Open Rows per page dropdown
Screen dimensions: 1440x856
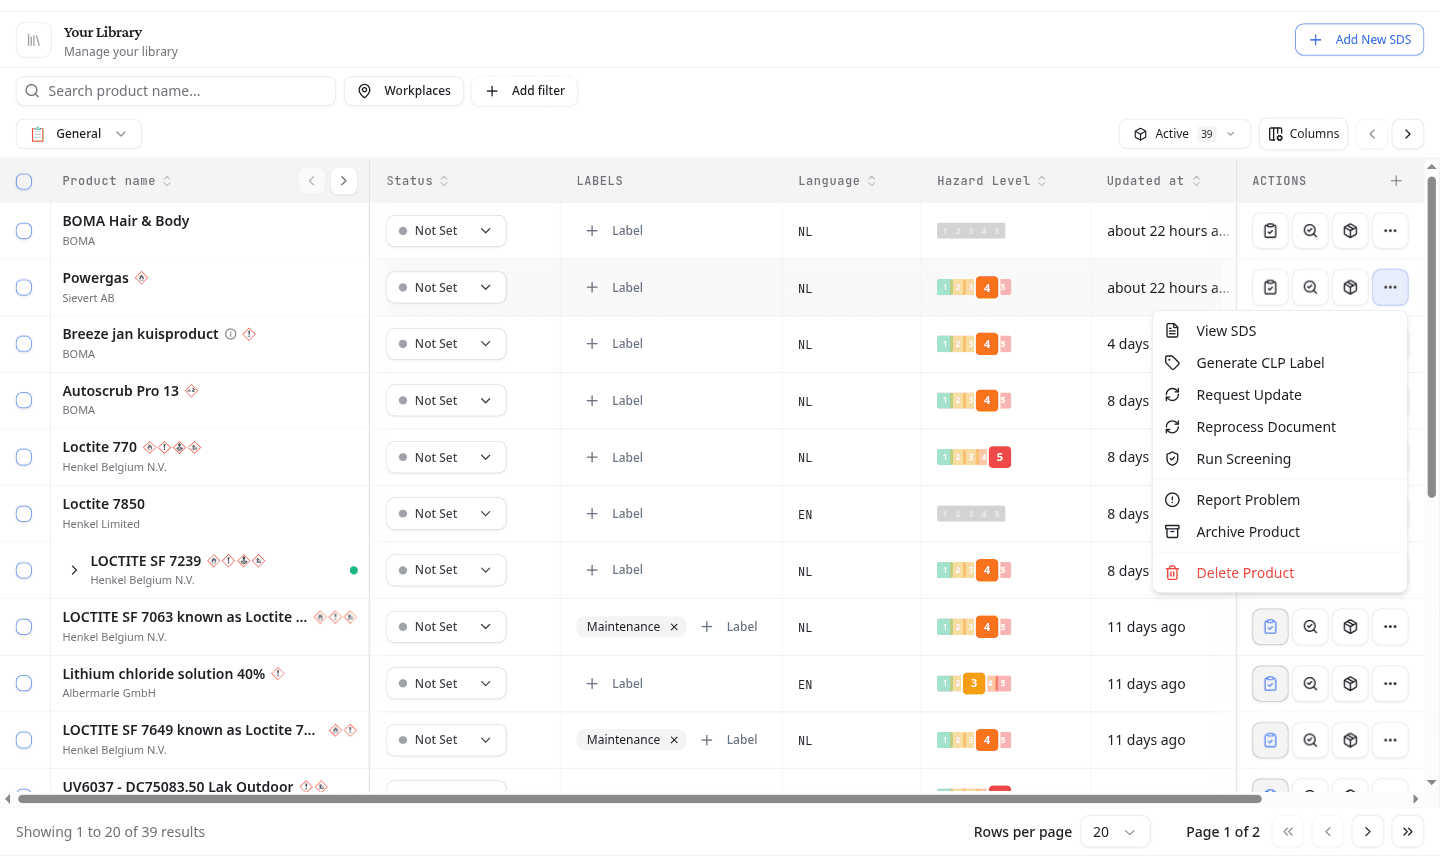(1115, 832)
